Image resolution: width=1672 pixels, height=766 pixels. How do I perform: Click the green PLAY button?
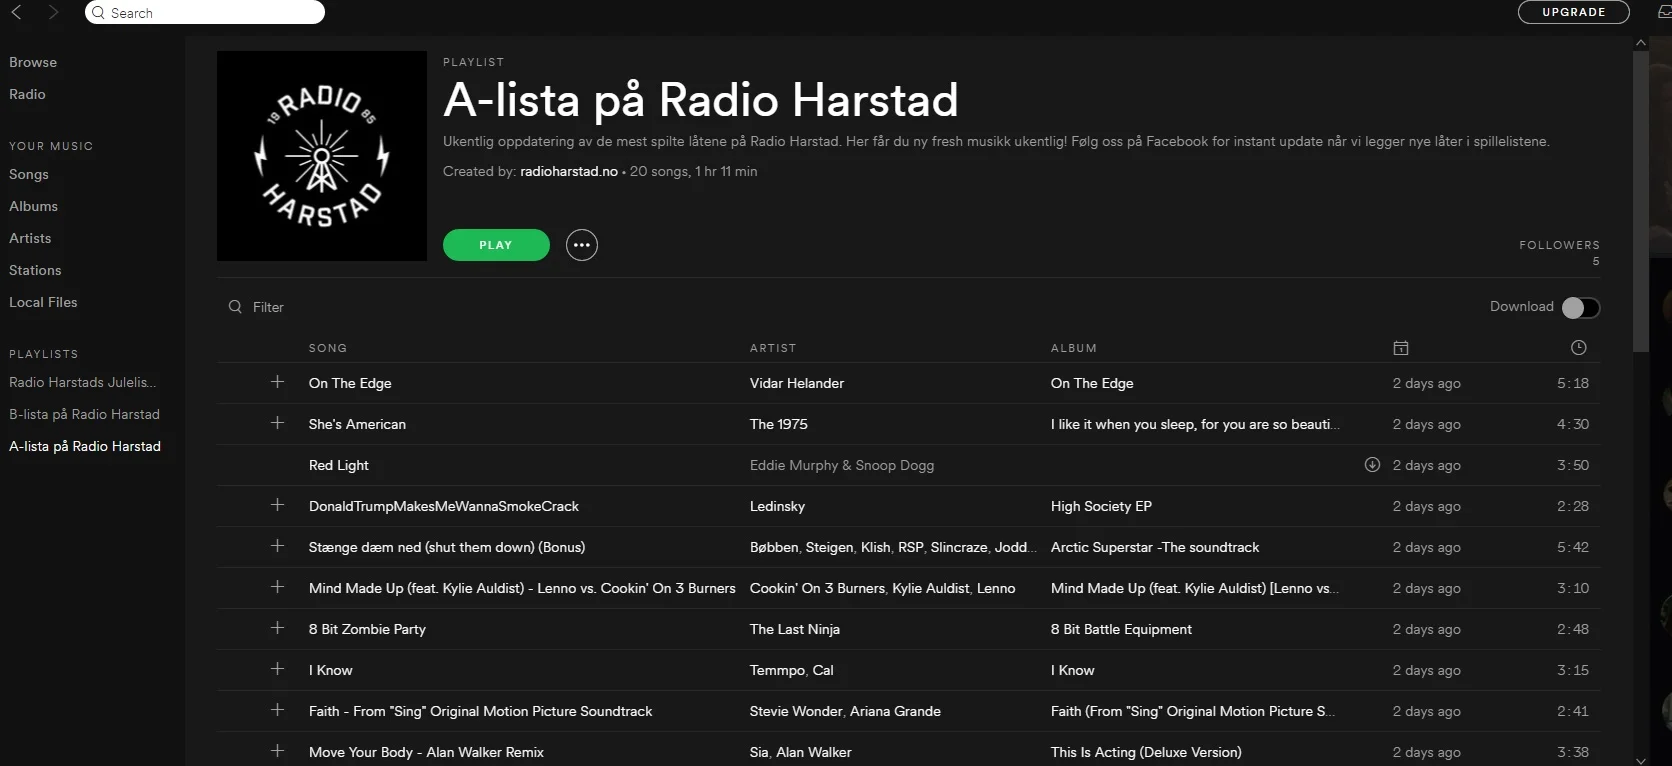496,245
